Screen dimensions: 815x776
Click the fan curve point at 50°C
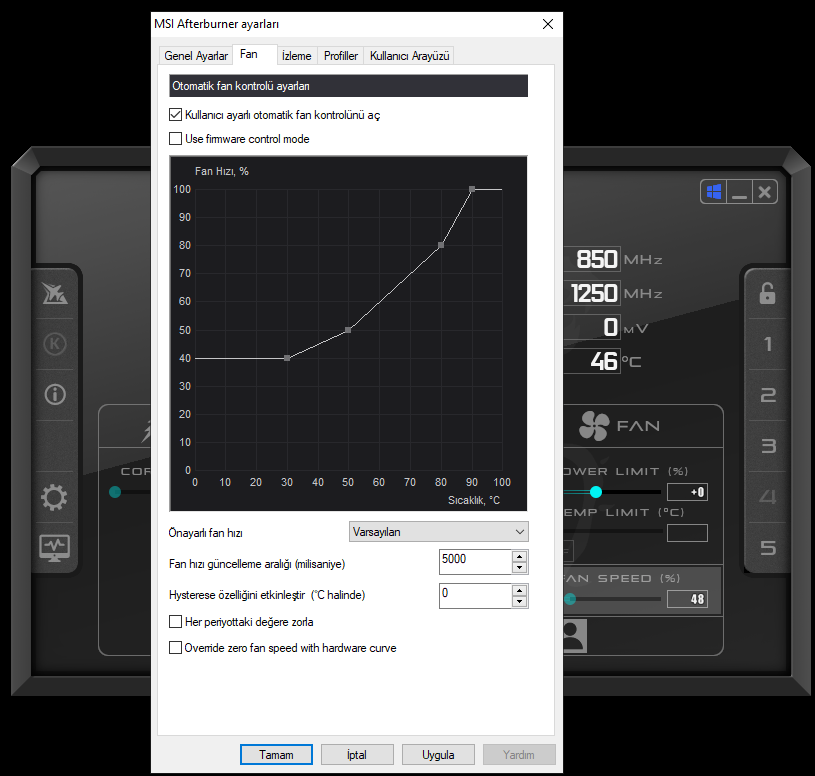[x=348, y=330]
